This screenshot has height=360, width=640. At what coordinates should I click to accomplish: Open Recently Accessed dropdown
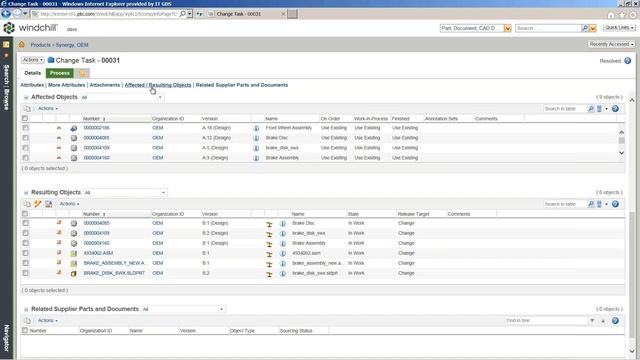tap(611, 44)
